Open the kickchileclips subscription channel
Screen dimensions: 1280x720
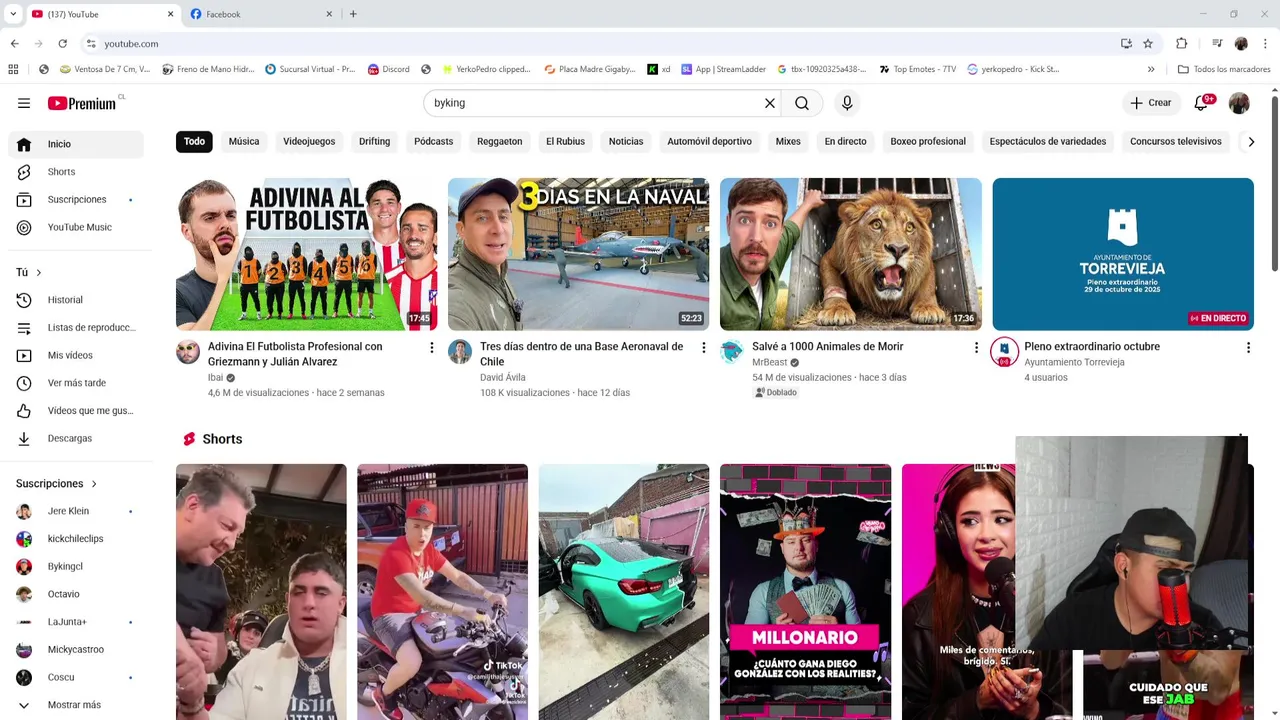pos(76,539)
